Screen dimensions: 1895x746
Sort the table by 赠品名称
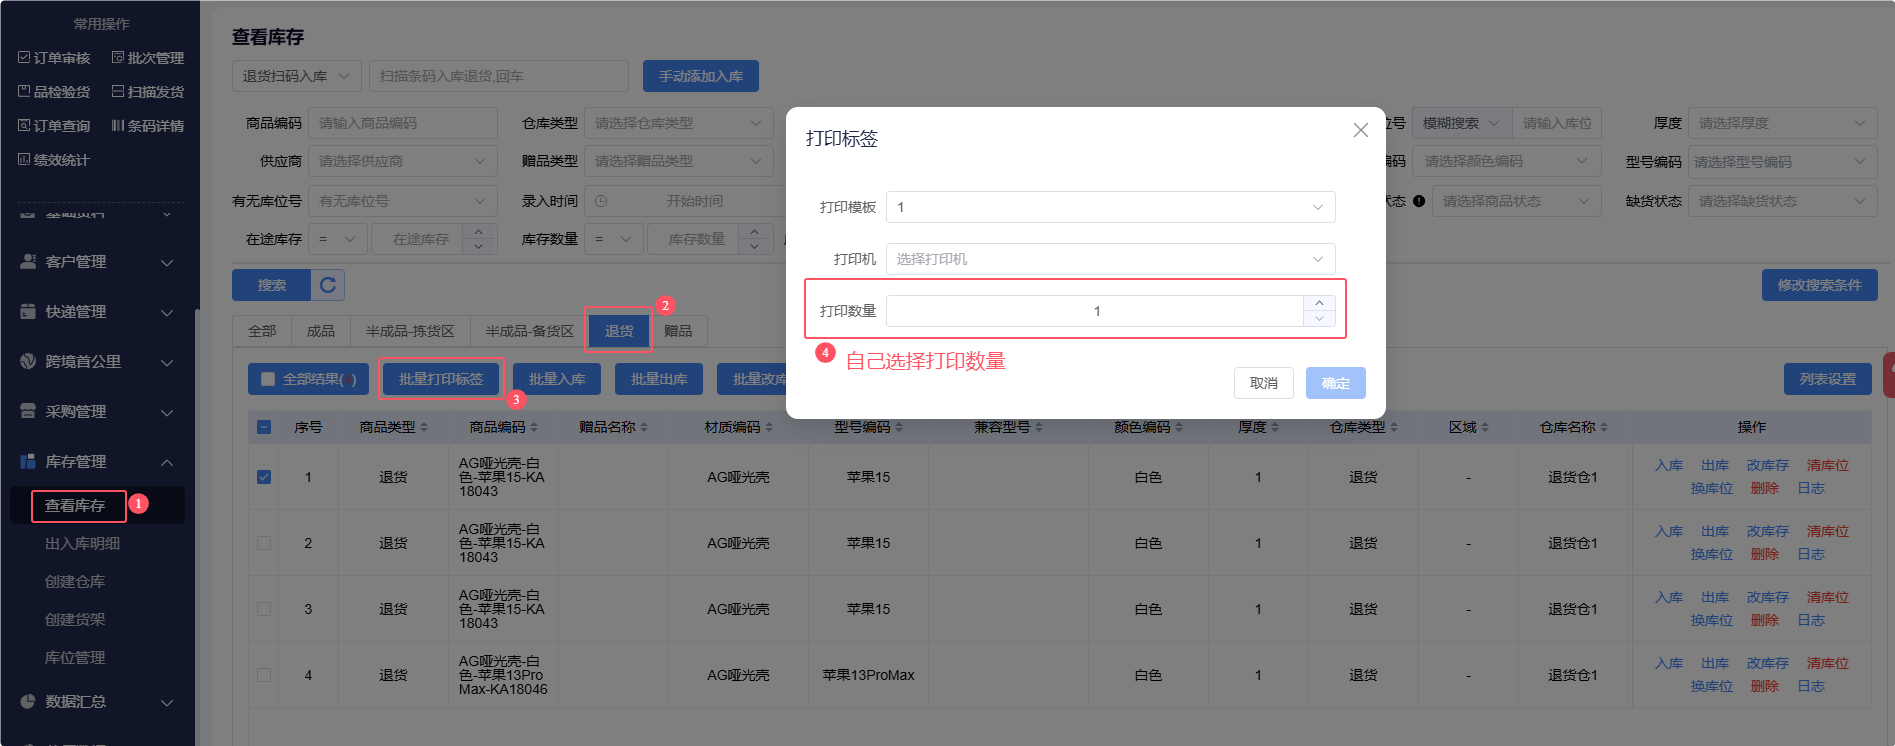[x=644, y=428]
